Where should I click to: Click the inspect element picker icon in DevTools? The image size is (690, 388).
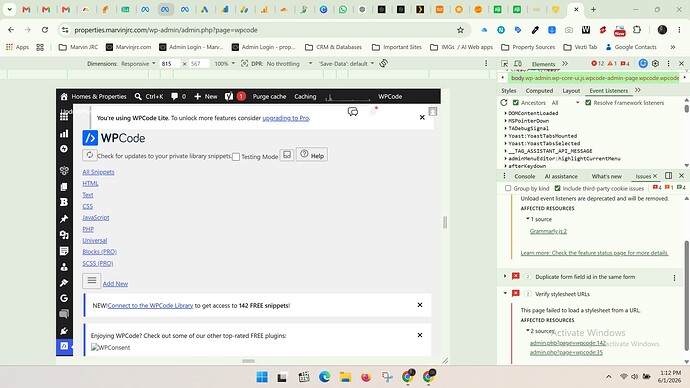[x=504, y=64]
